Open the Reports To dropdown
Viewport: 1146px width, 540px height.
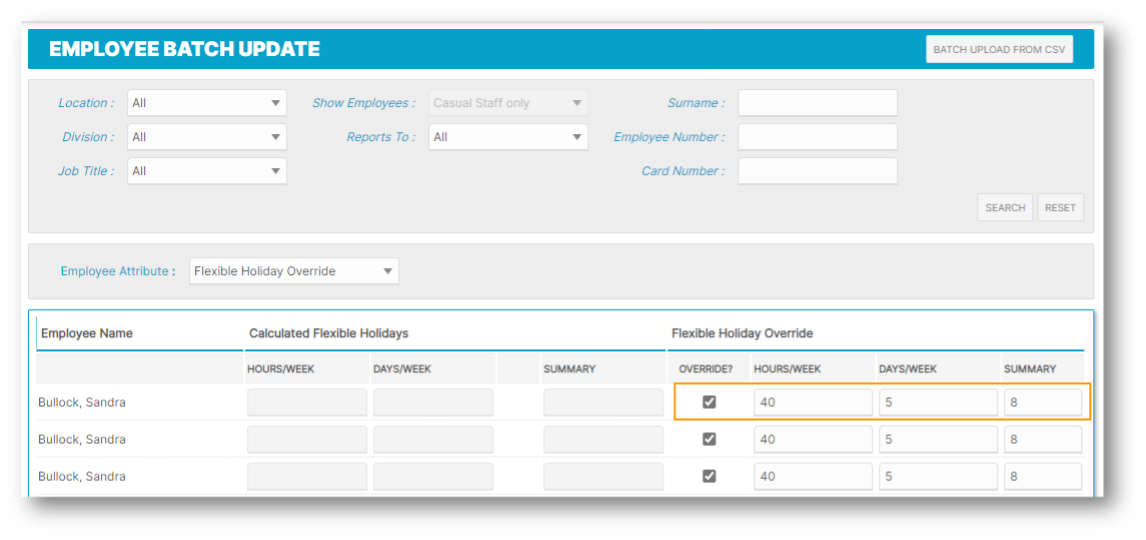(x=508, y=137)
